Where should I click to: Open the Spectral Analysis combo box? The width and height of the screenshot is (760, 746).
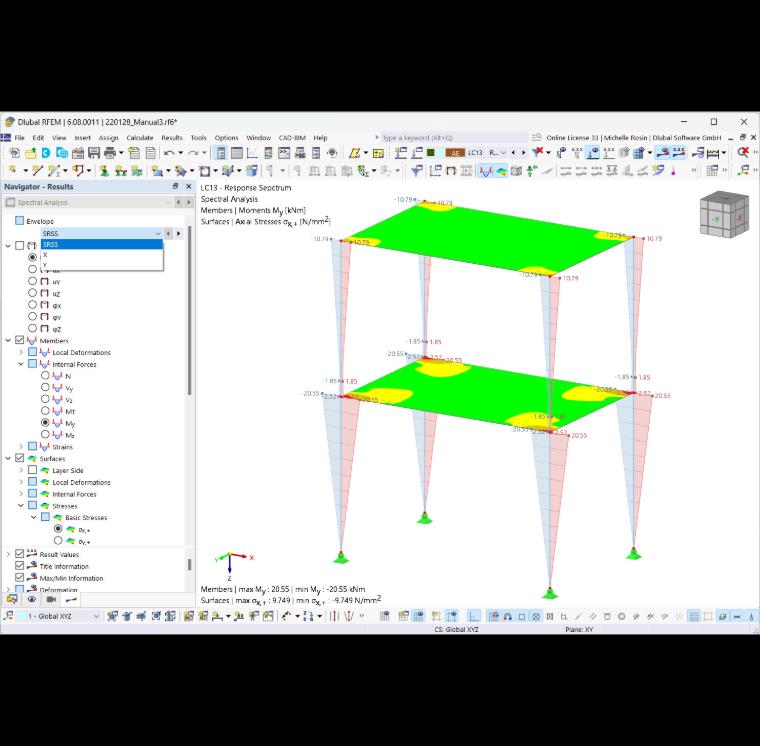pyautogui.click(x=88, y=202)
